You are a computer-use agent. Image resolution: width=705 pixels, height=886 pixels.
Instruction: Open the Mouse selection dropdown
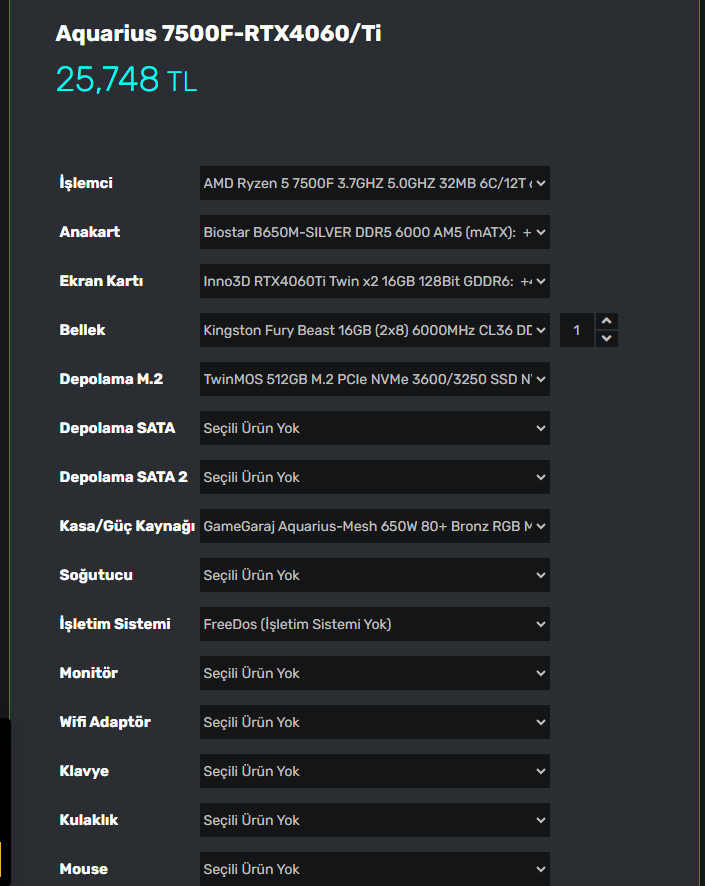tap(375, 869)
